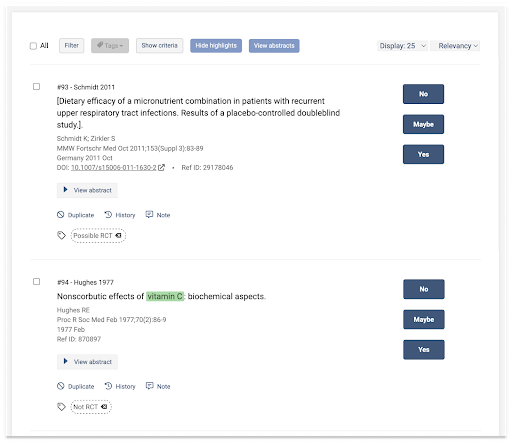Vote Yes on Schmidt 2011

pyautogui.click(x=423, y=154)
